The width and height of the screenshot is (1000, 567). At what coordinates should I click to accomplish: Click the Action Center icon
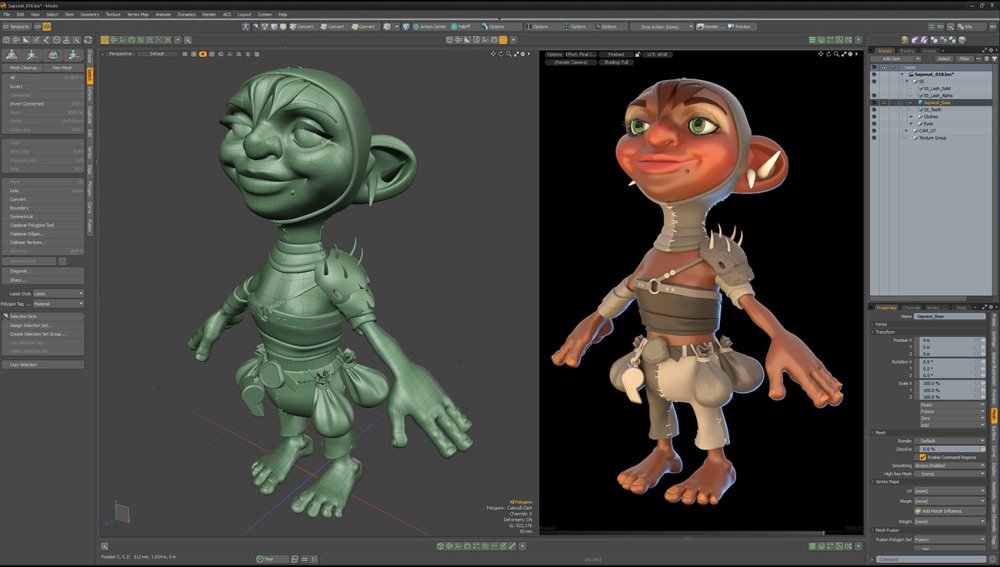point(429,27)
